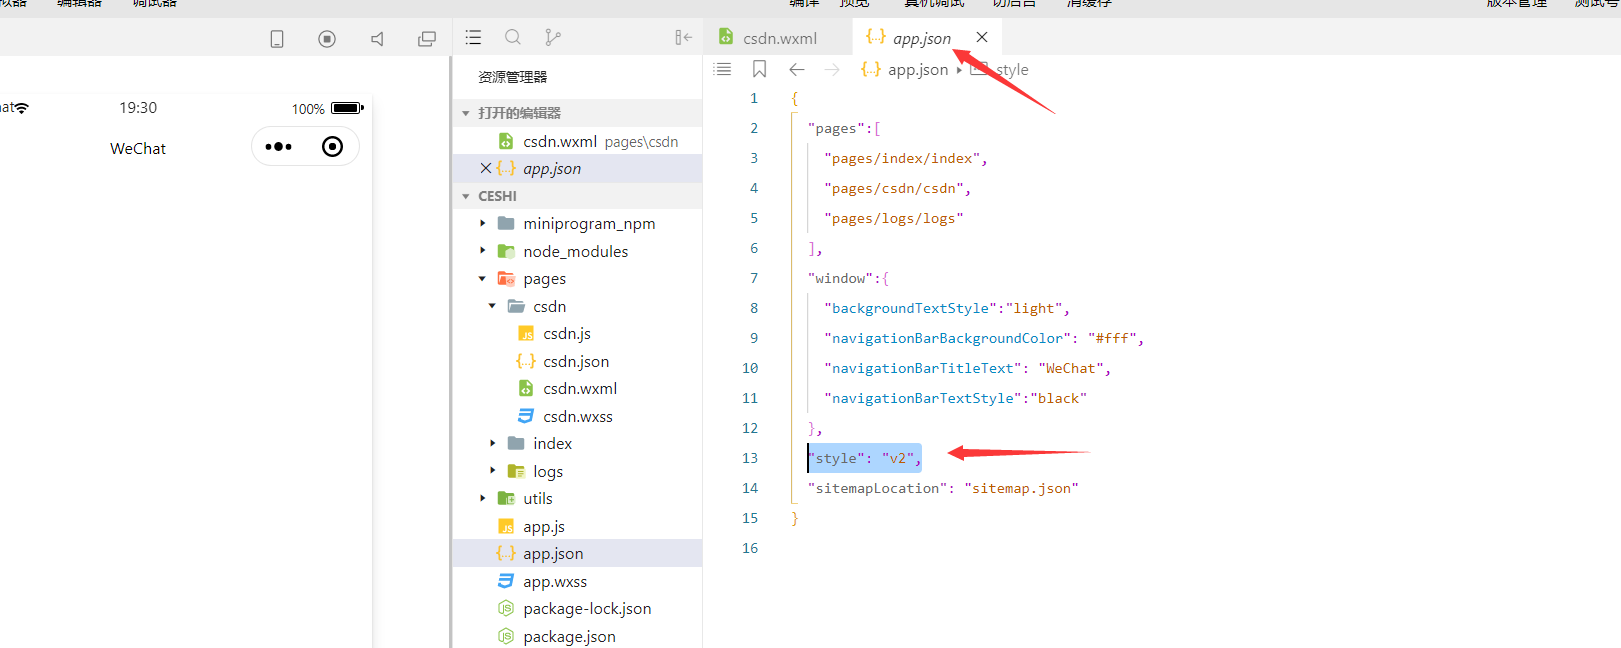
Task: Open csdn.wxml pages\csdn in open editors
Action: point(578,141)
